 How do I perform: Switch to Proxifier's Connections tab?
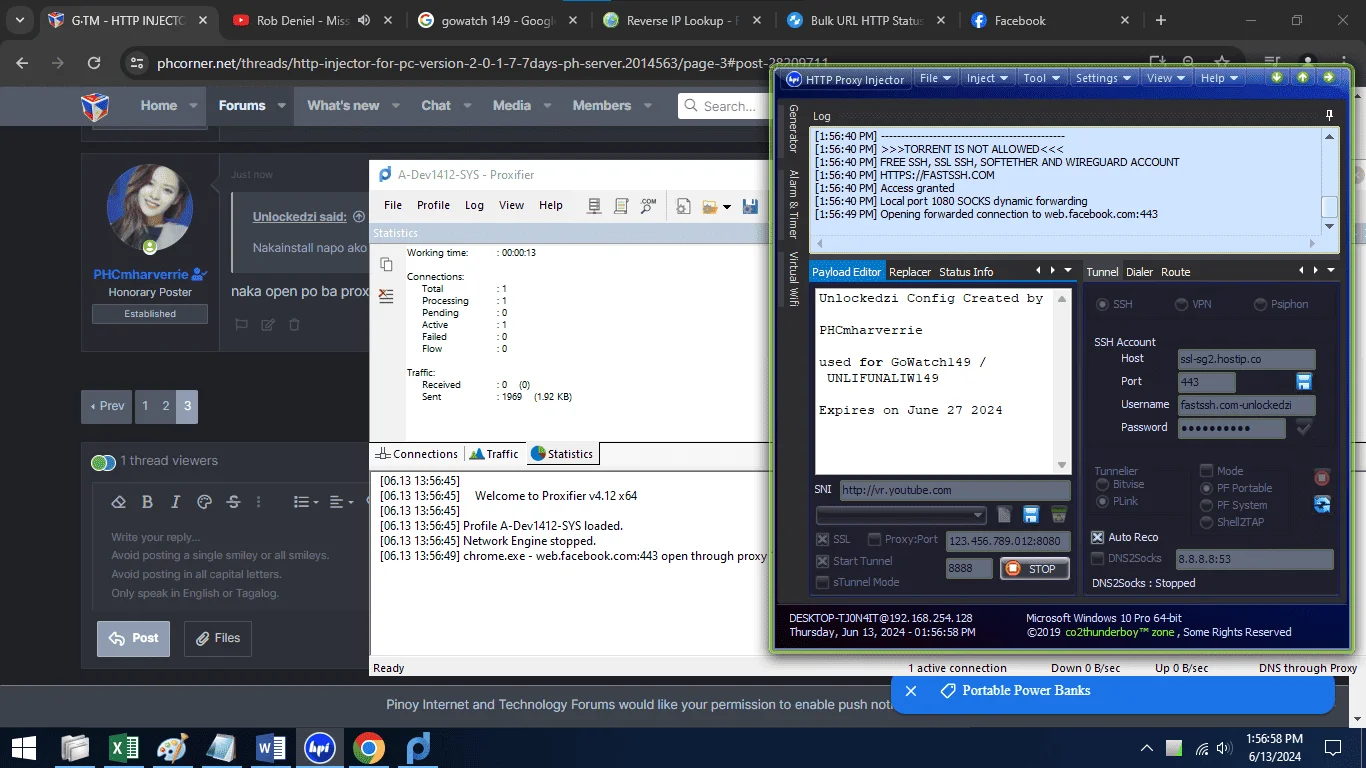tap(416, 454)
